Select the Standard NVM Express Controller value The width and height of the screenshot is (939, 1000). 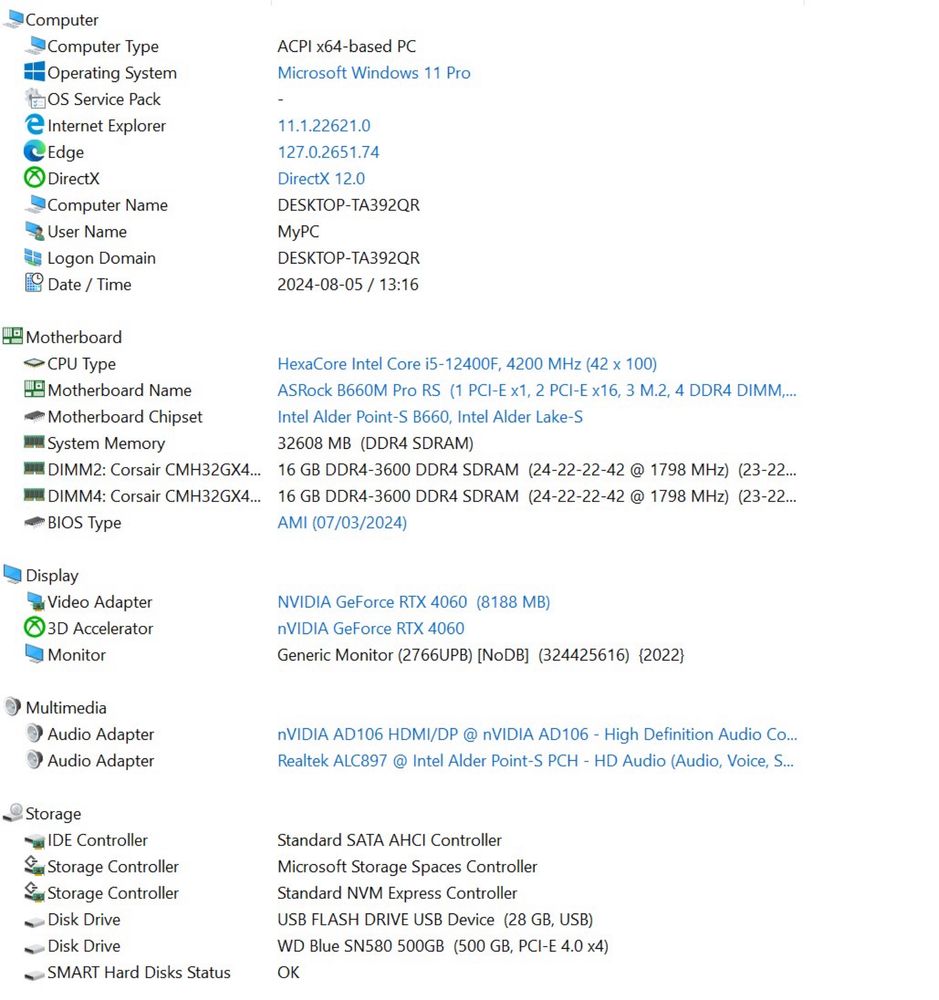click(x=397, y=893)
